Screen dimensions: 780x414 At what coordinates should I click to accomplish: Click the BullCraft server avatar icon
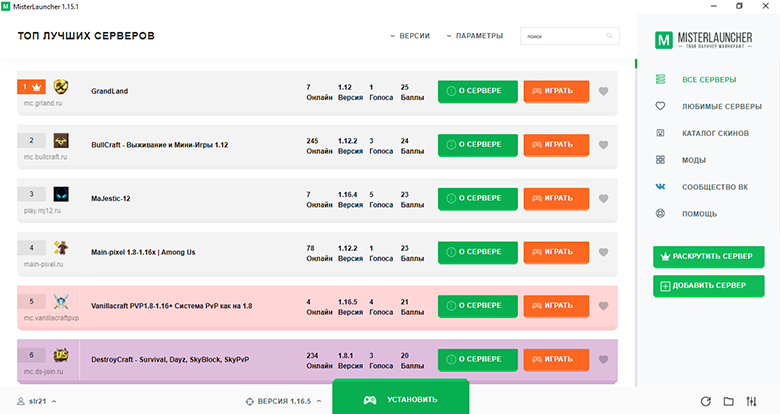click(61, 140)
